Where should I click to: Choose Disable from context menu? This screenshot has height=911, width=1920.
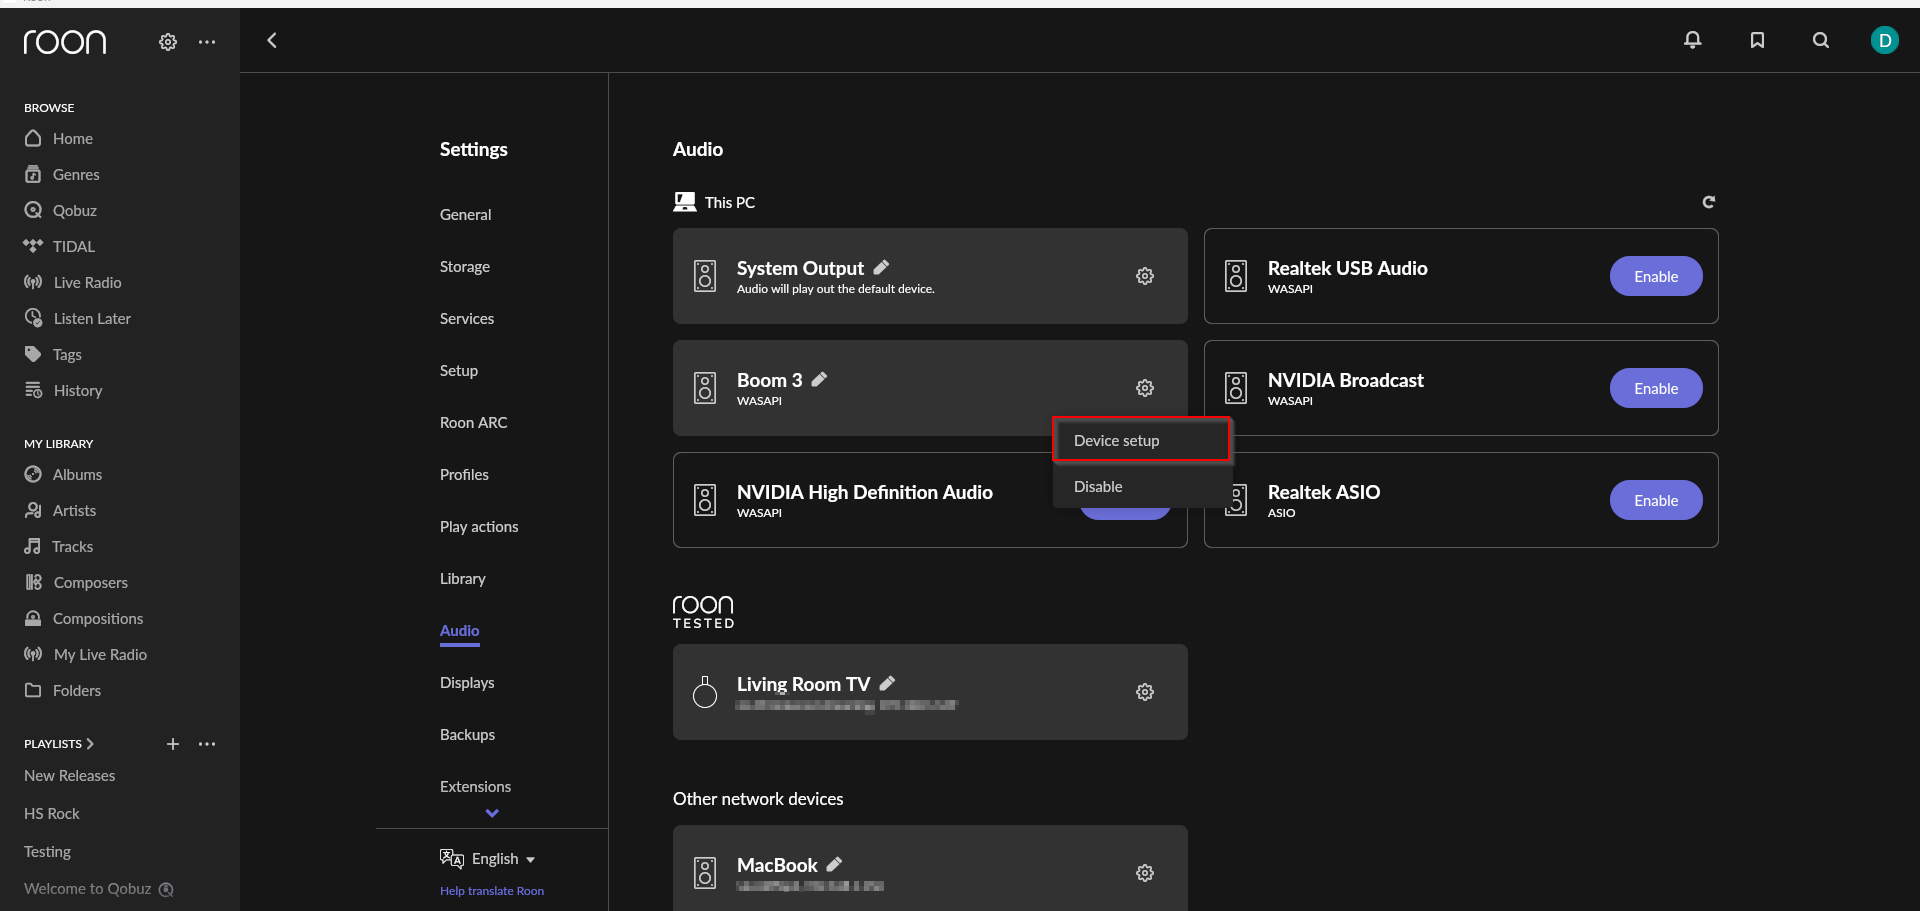click(1141, 486)
